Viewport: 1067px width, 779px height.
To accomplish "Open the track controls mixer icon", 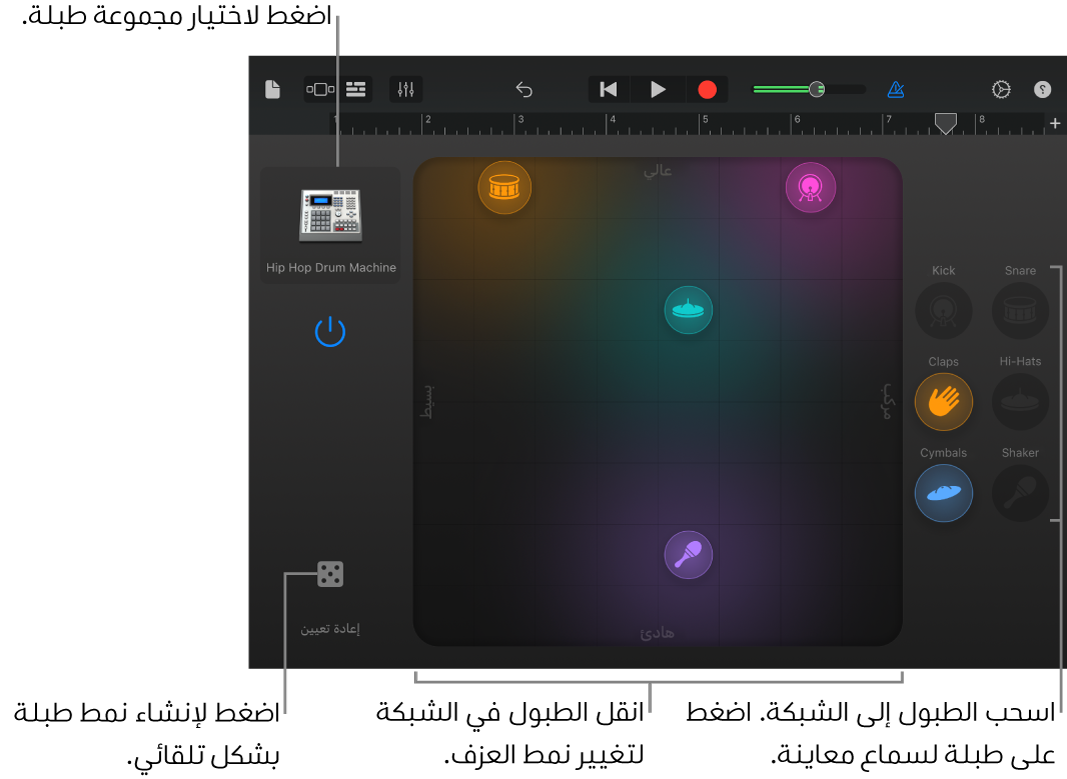I will click(406, 89).
